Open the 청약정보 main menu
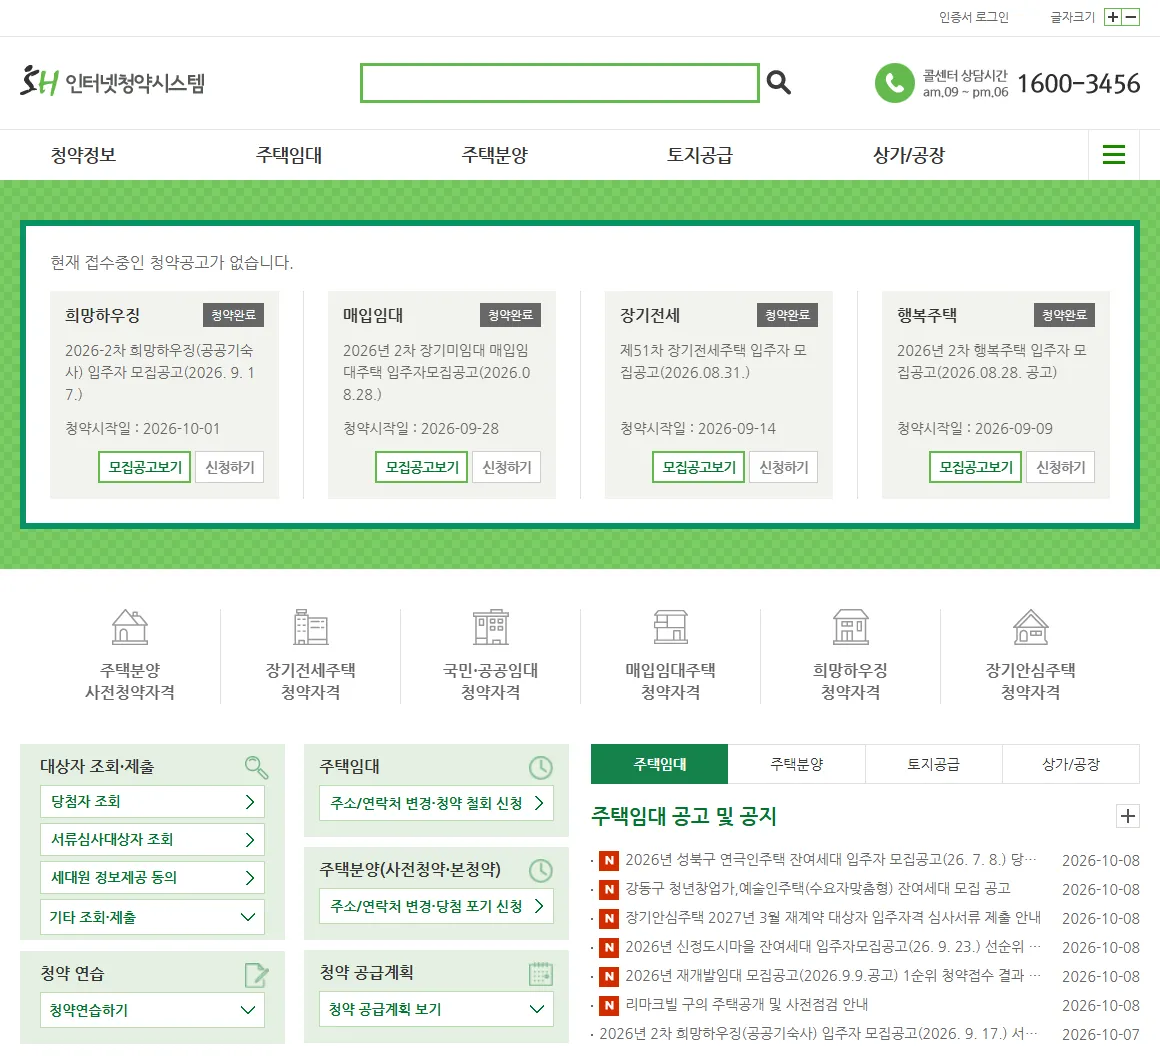 [83, 155]
